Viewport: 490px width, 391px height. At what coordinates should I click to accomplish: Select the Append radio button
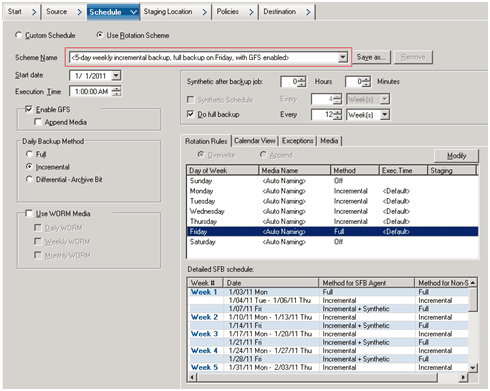click(x=263, y=155)
